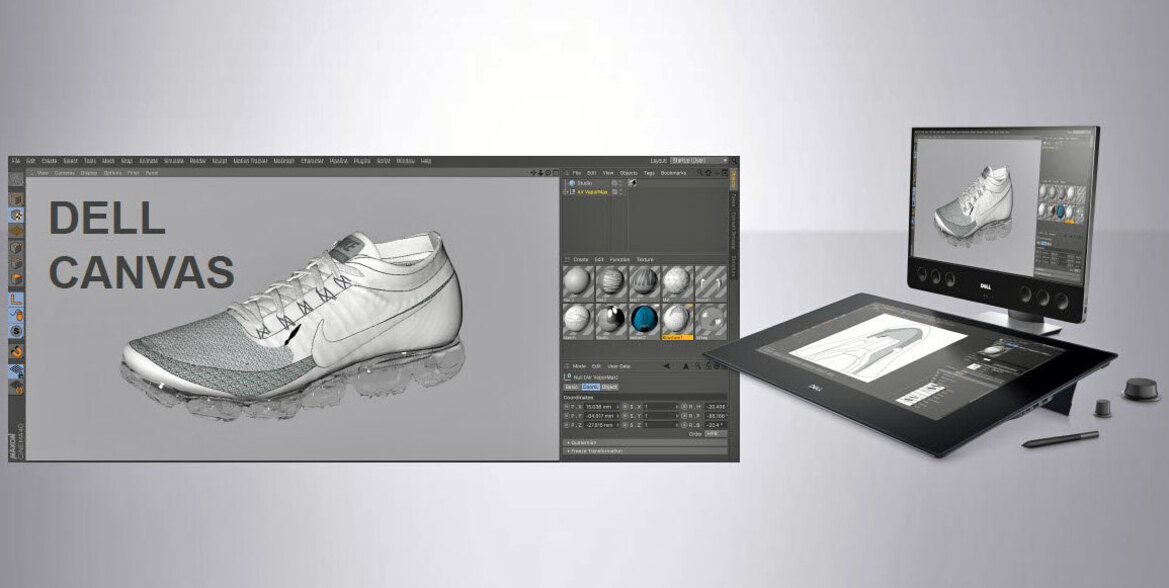Switch to the Coord. attributes tab
Image resolution: width=1169 pixels, height=588 pixels.
coord(590,387)
